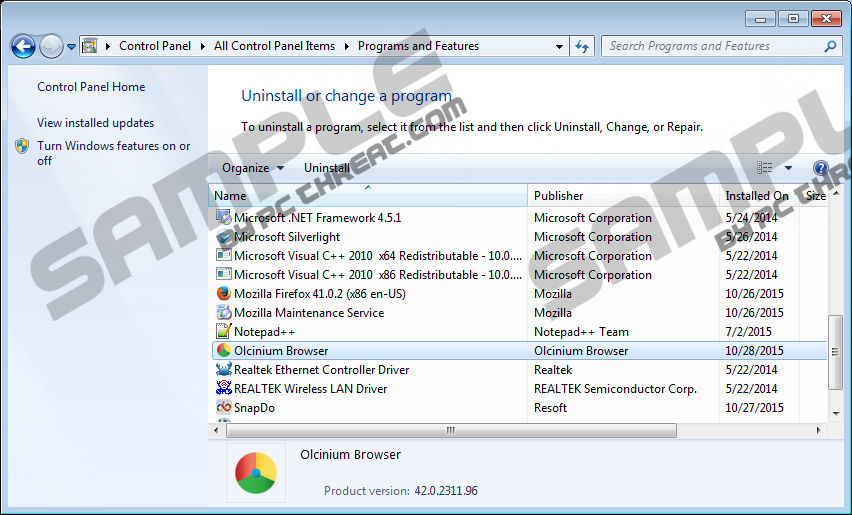
Task: Click Microsoft Visual C++ 2010 x64 Redistributable name
Action: 378,256
